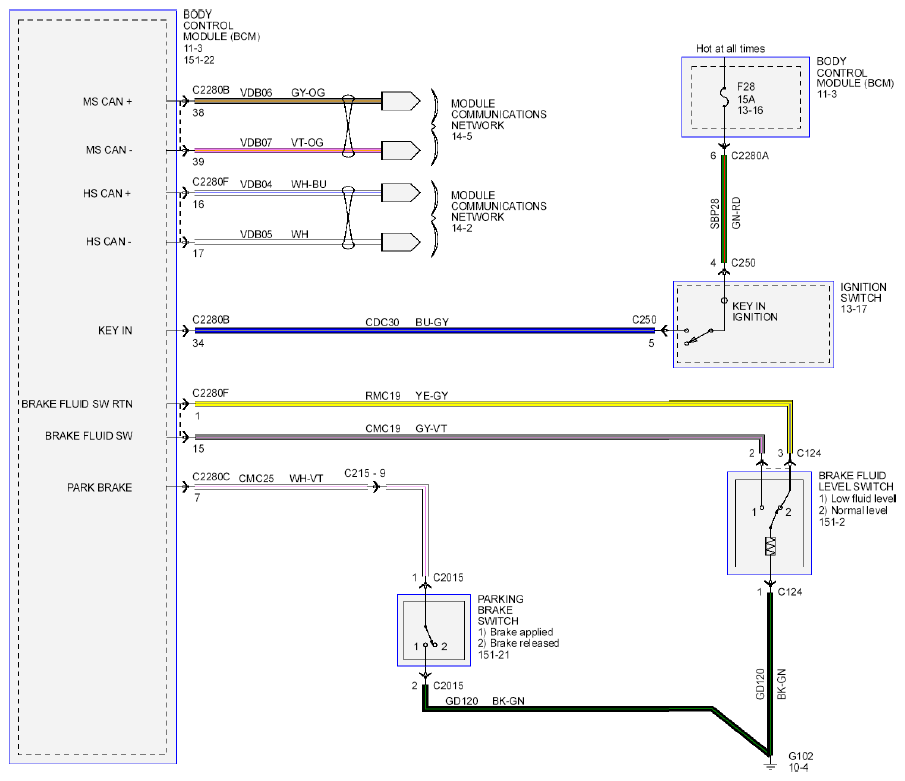This screenshot has height=781, width=905.
Task: Click the key-in ignition switch contact symbol
Action: (700, 337)
